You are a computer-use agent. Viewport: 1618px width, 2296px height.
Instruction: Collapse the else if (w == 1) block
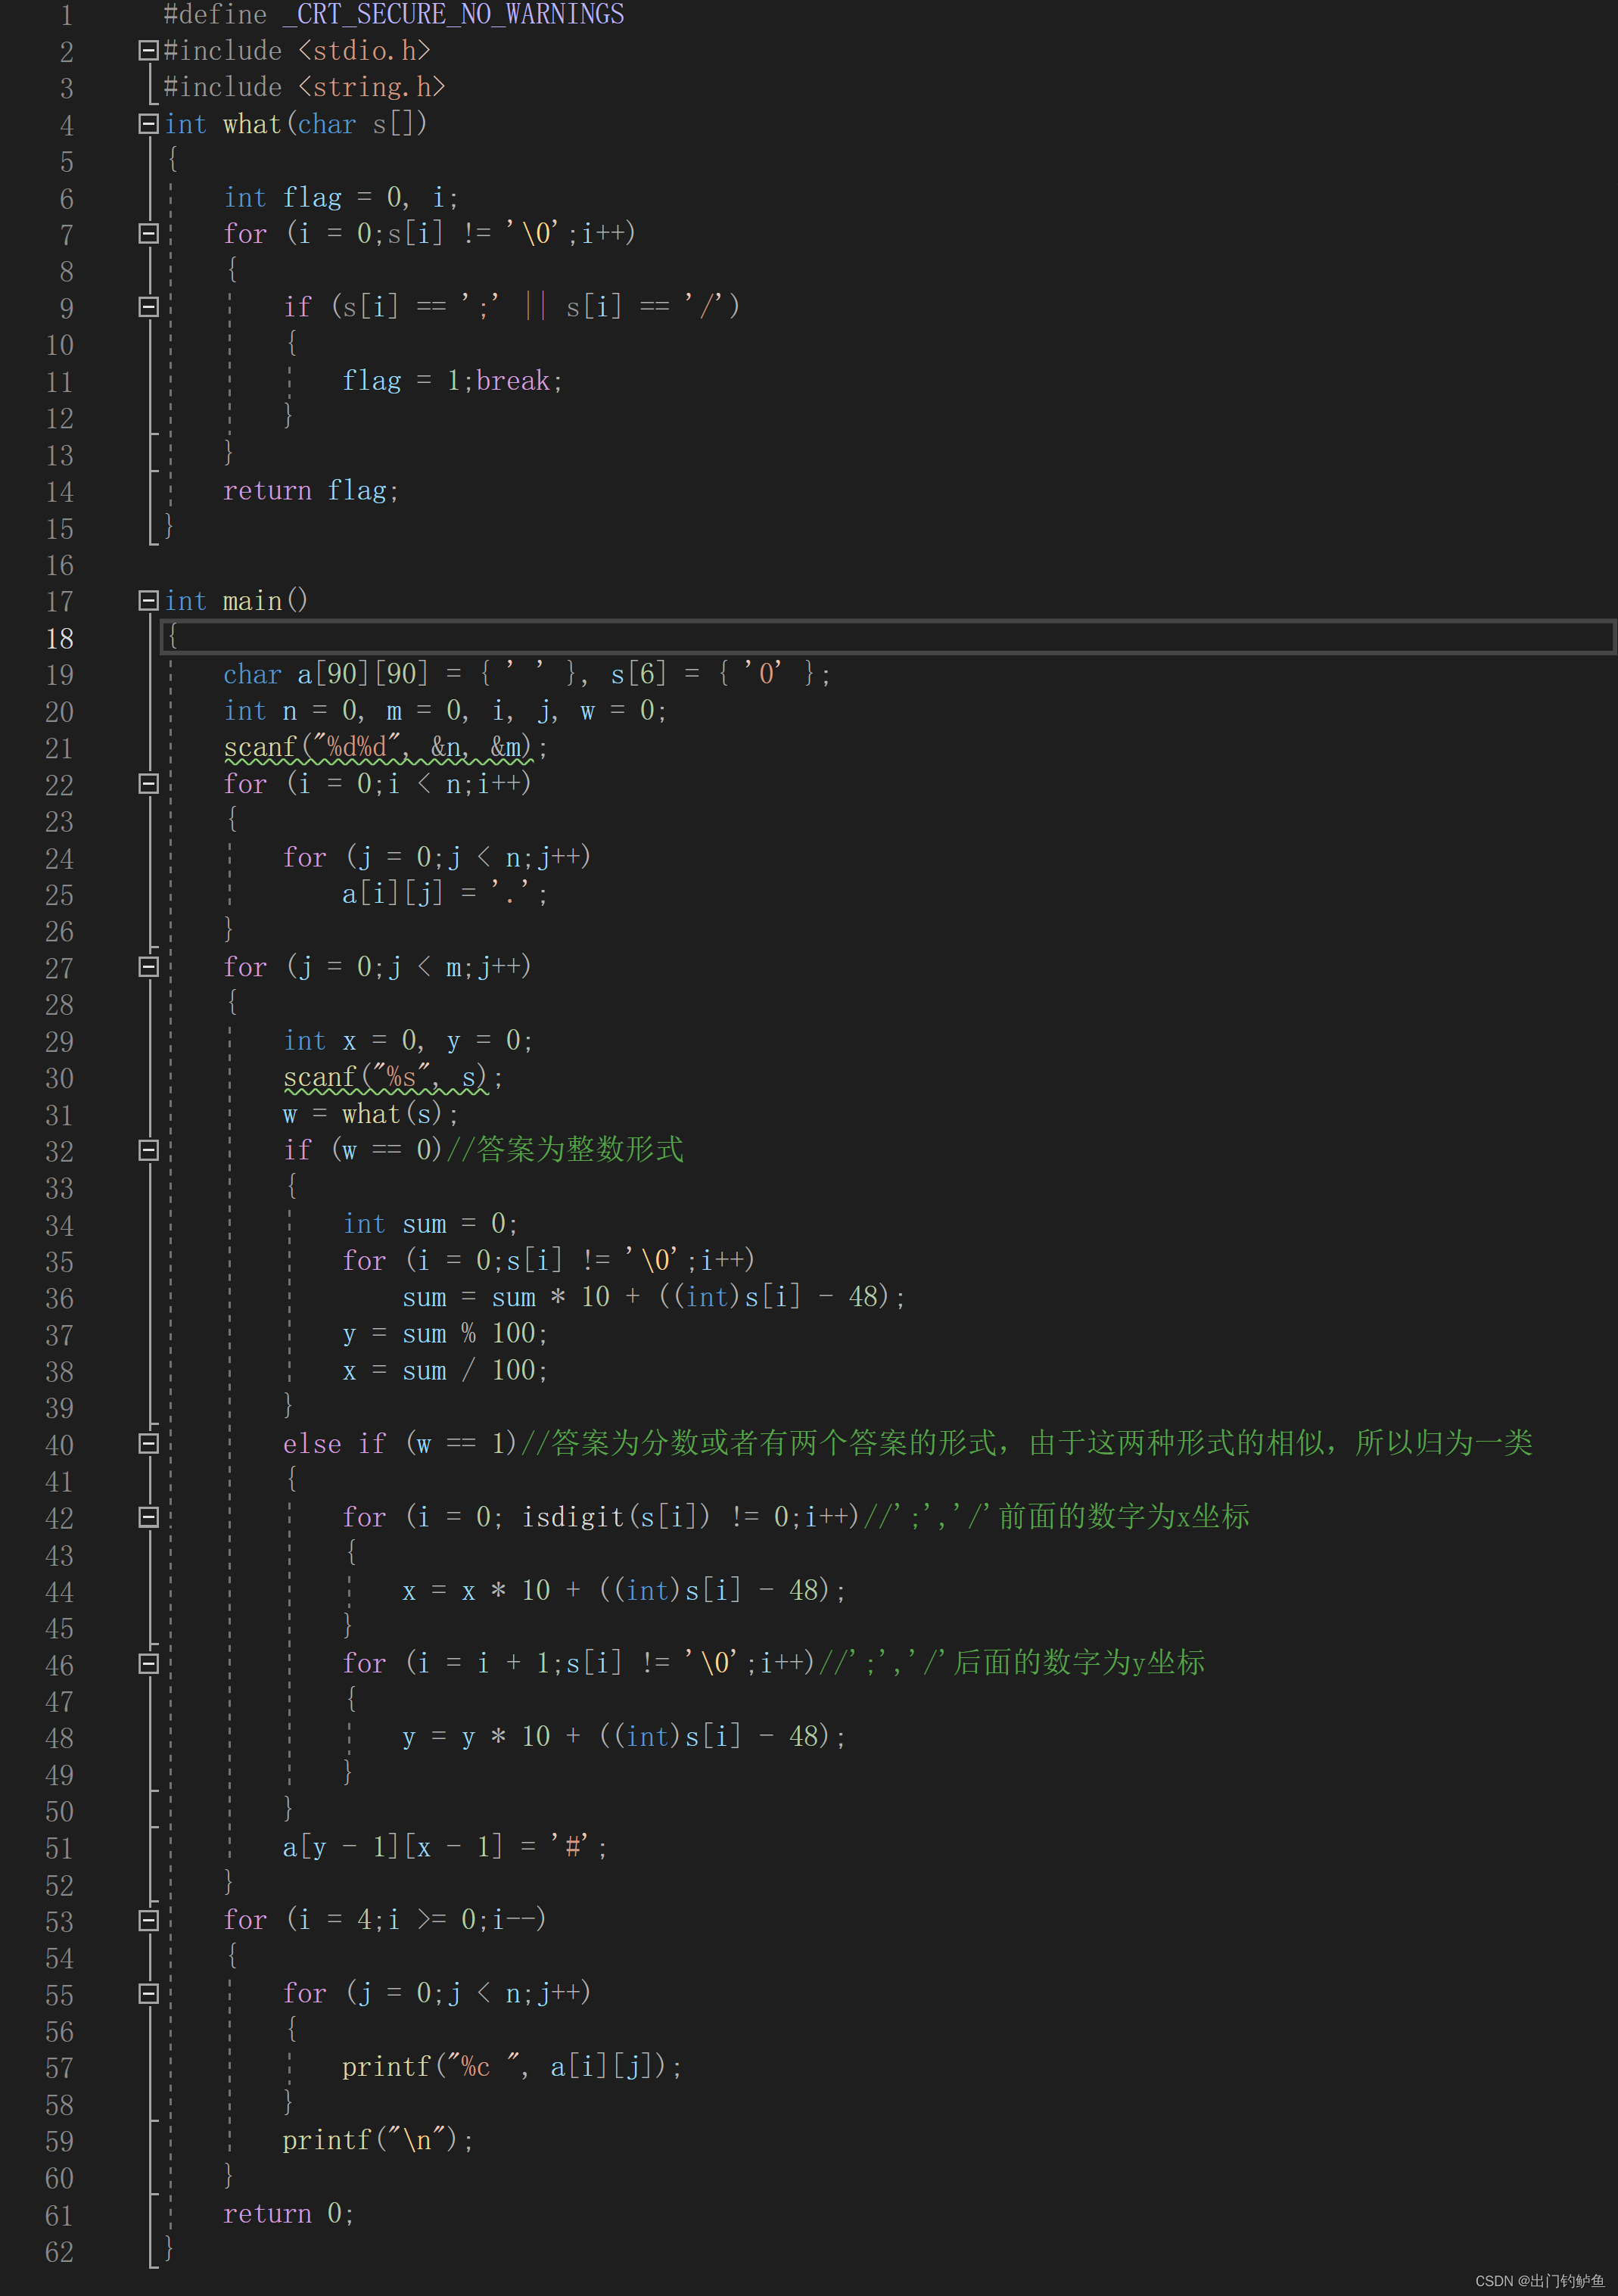tap(148, 1443)
